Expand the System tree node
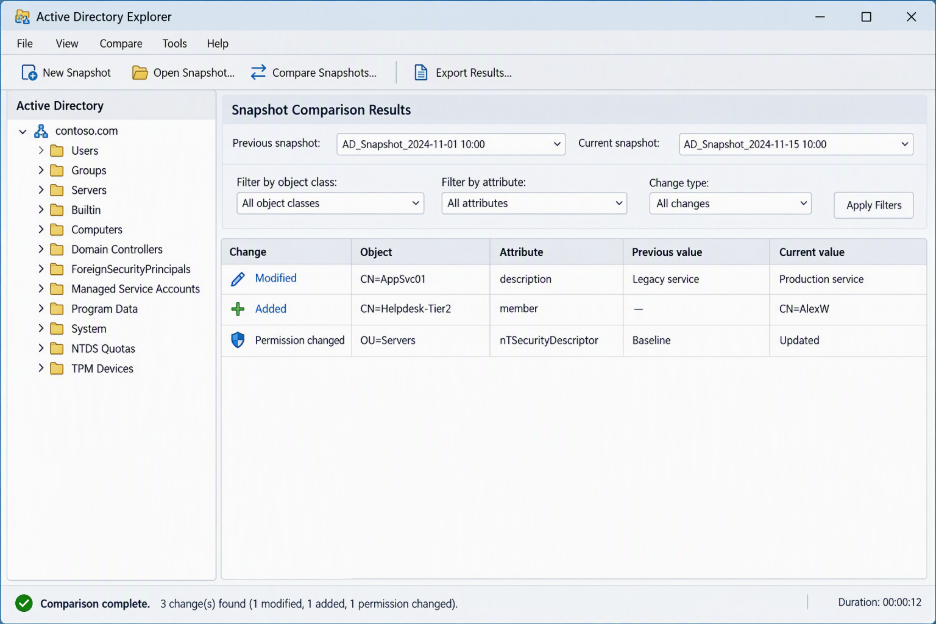This screenshot has width=936, height=624. [41, 329]
